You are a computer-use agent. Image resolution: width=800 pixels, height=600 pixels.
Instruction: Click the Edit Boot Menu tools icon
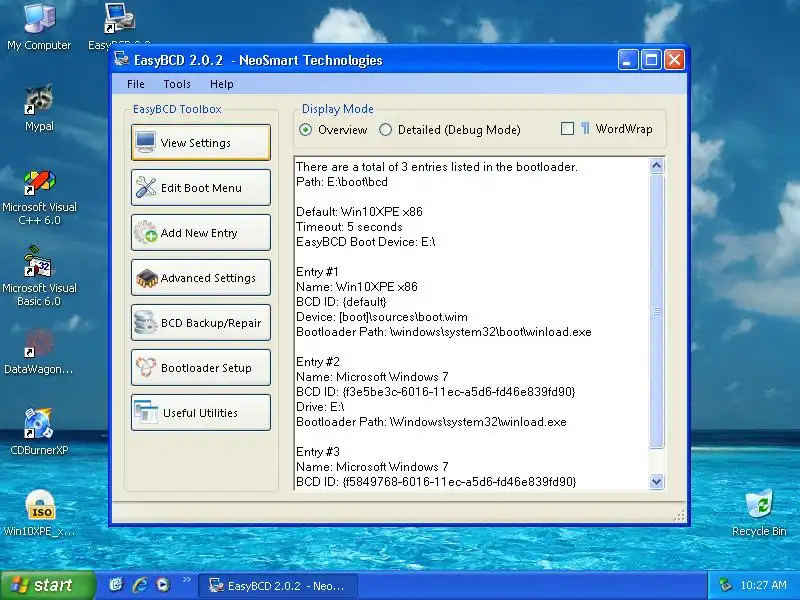click(x=145, y=187)
